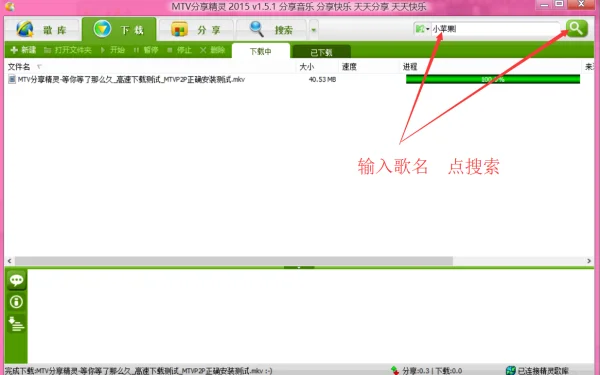Image resolution: width=600 pixels, height=375 pixels.
Task: Sort by 速度 speed column header
Action: tap(349, 67)
